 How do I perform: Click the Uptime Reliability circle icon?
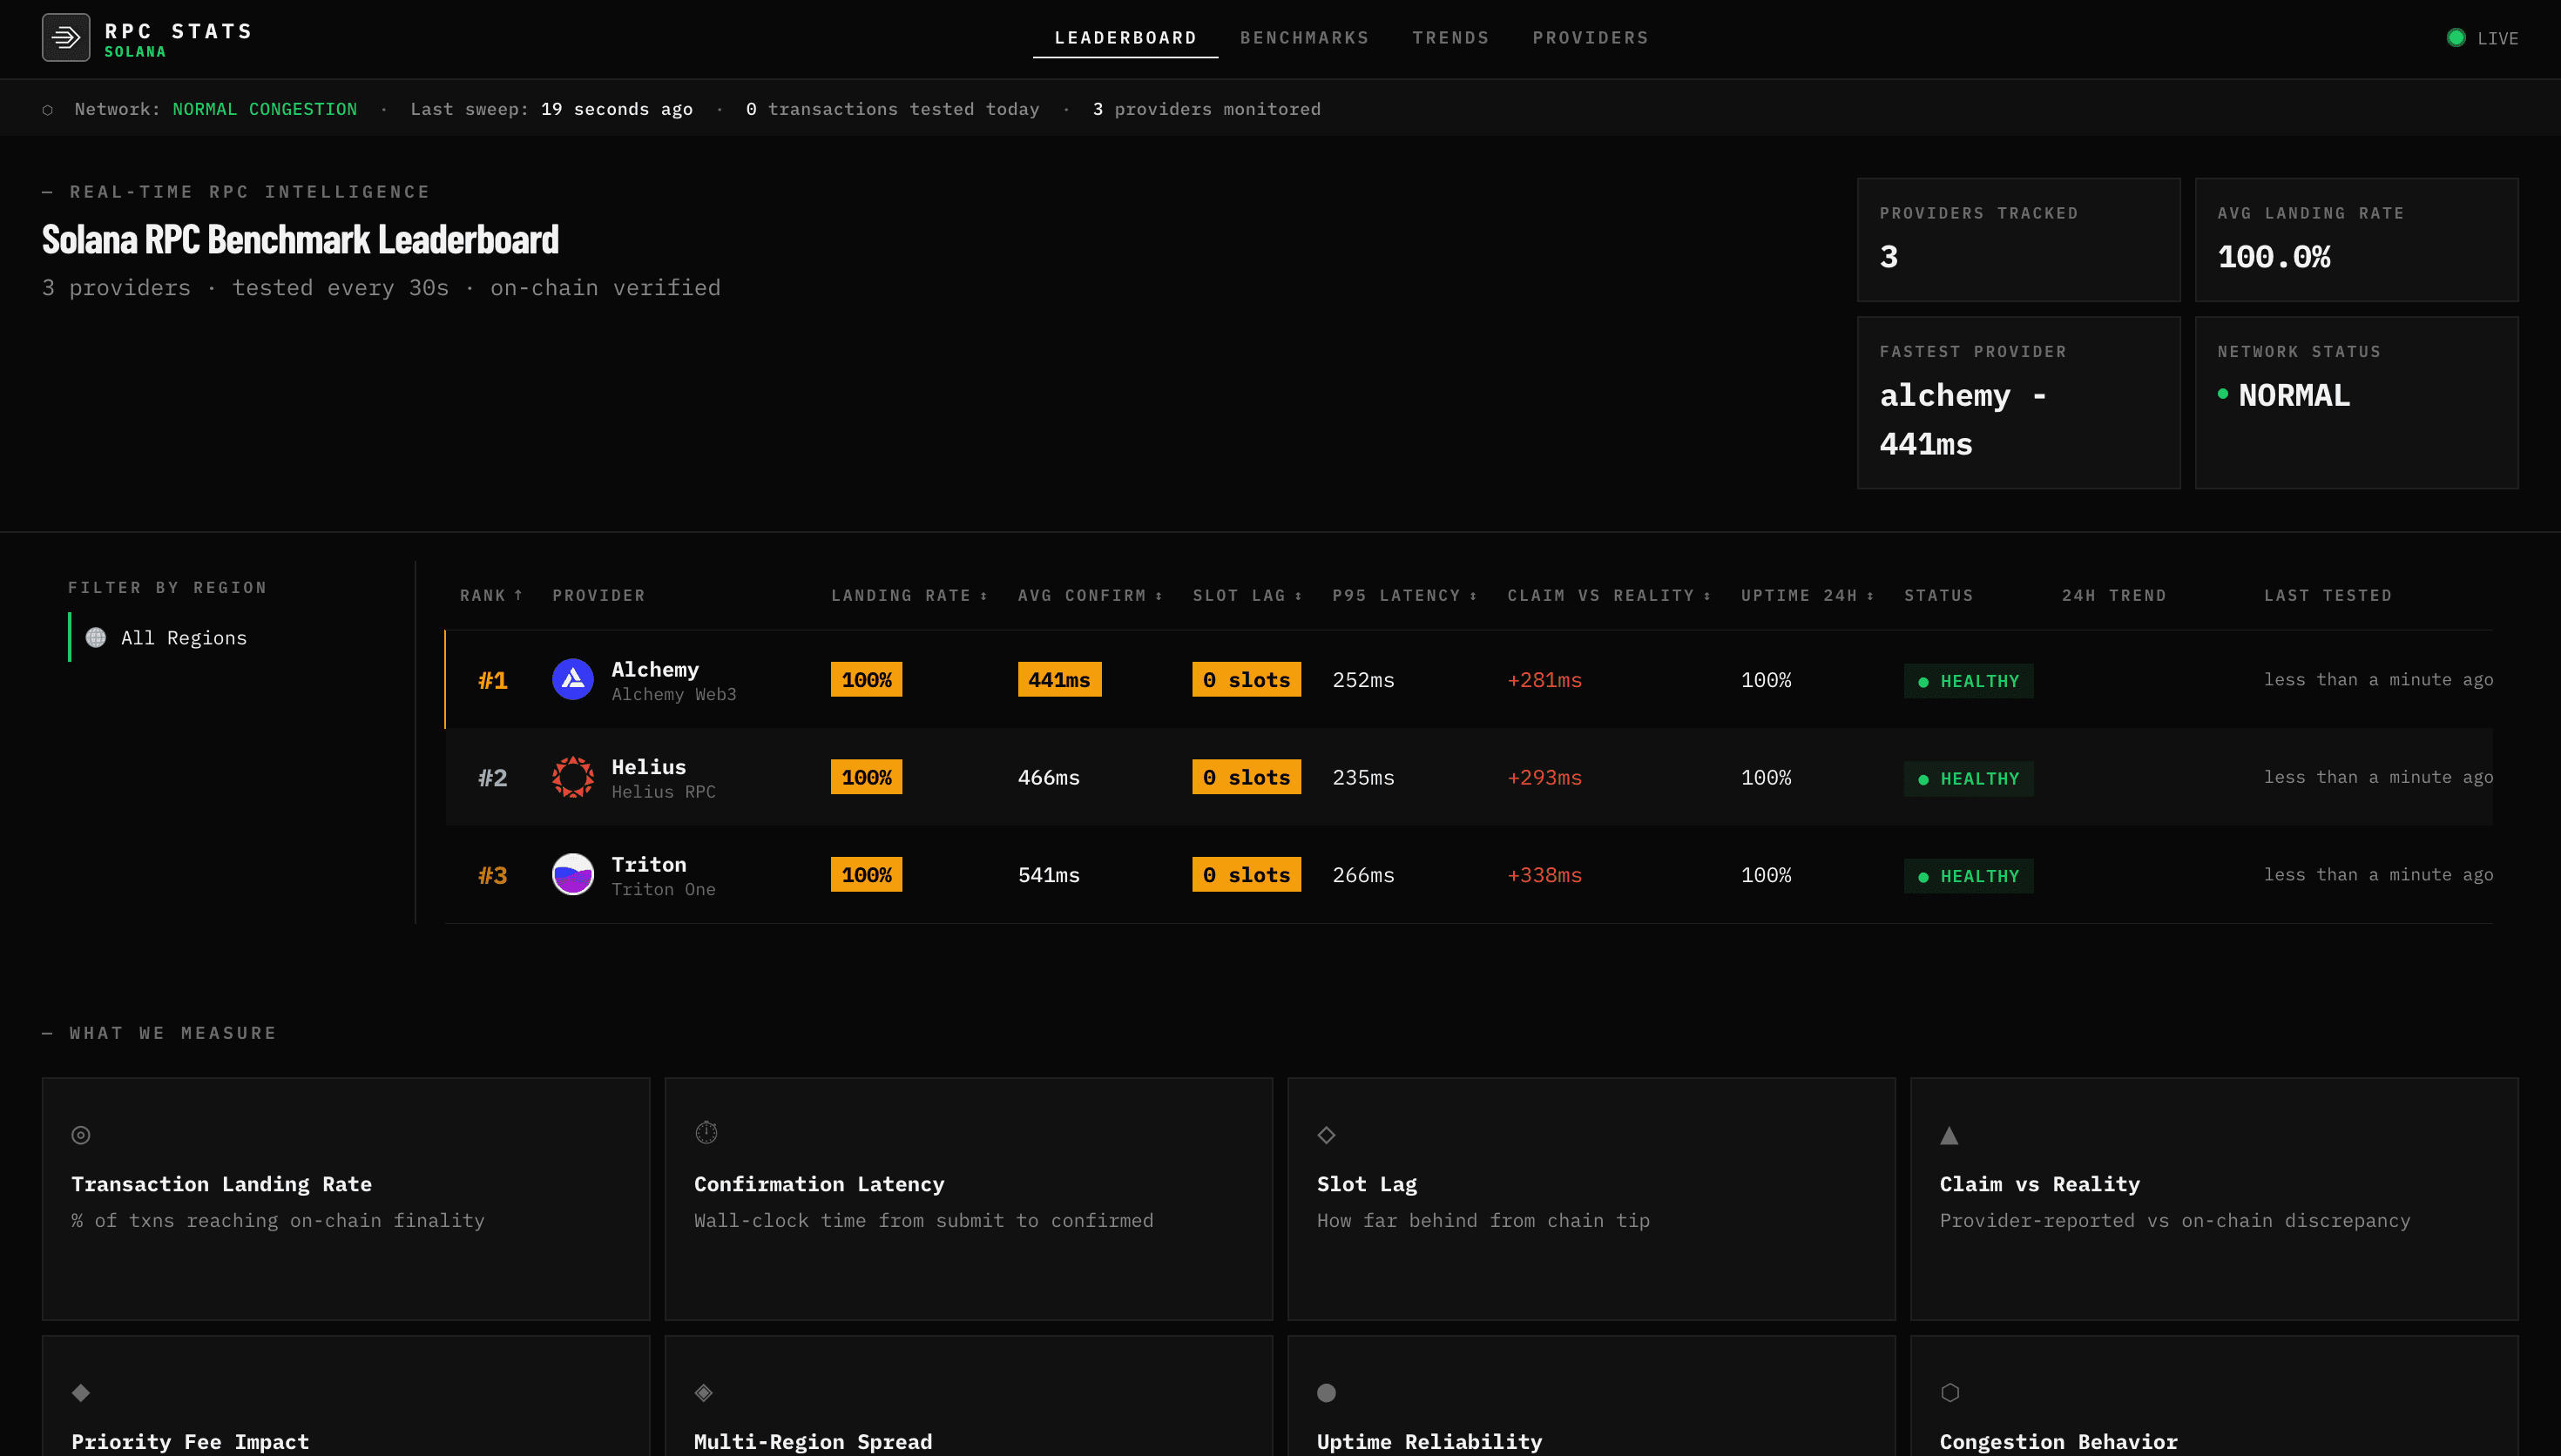(1326, 1393)
